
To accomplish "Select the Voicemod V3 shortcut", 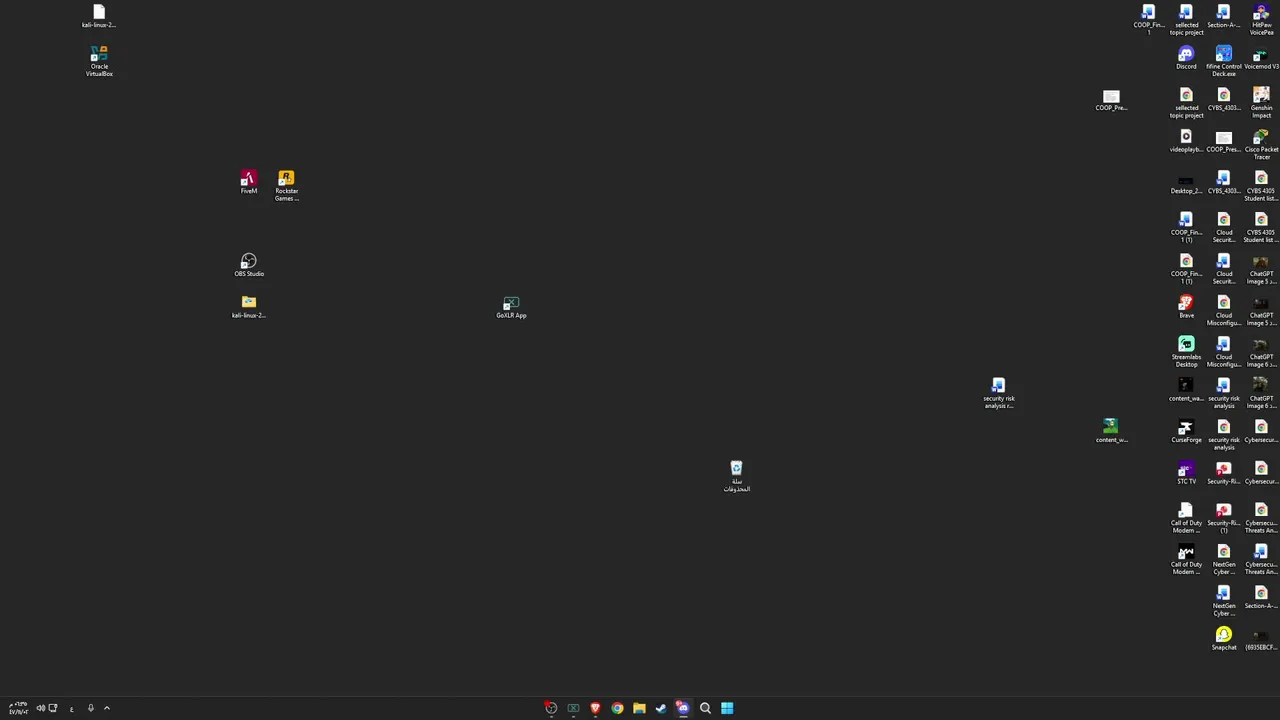I will [1261, 58].
